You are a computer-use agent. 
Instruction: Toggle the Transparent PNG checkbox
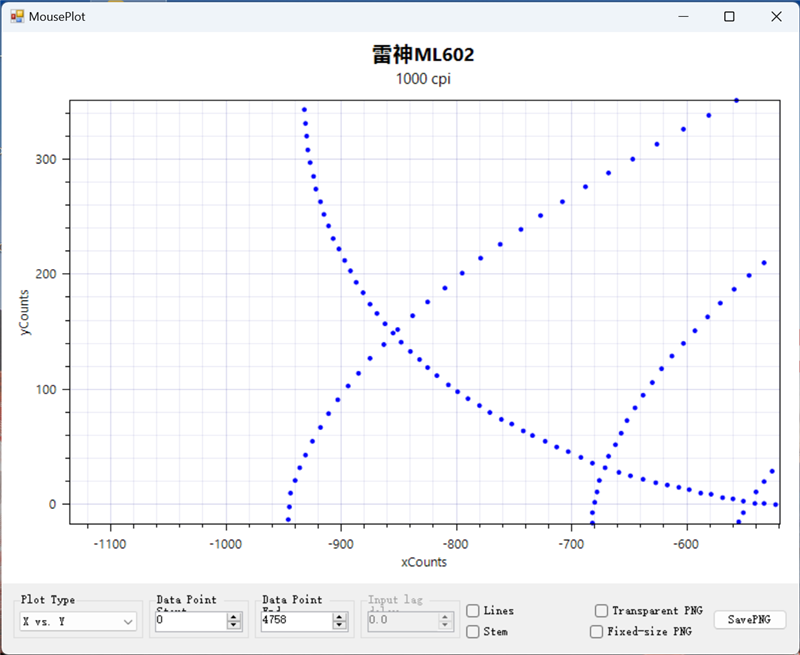(602, 611)
